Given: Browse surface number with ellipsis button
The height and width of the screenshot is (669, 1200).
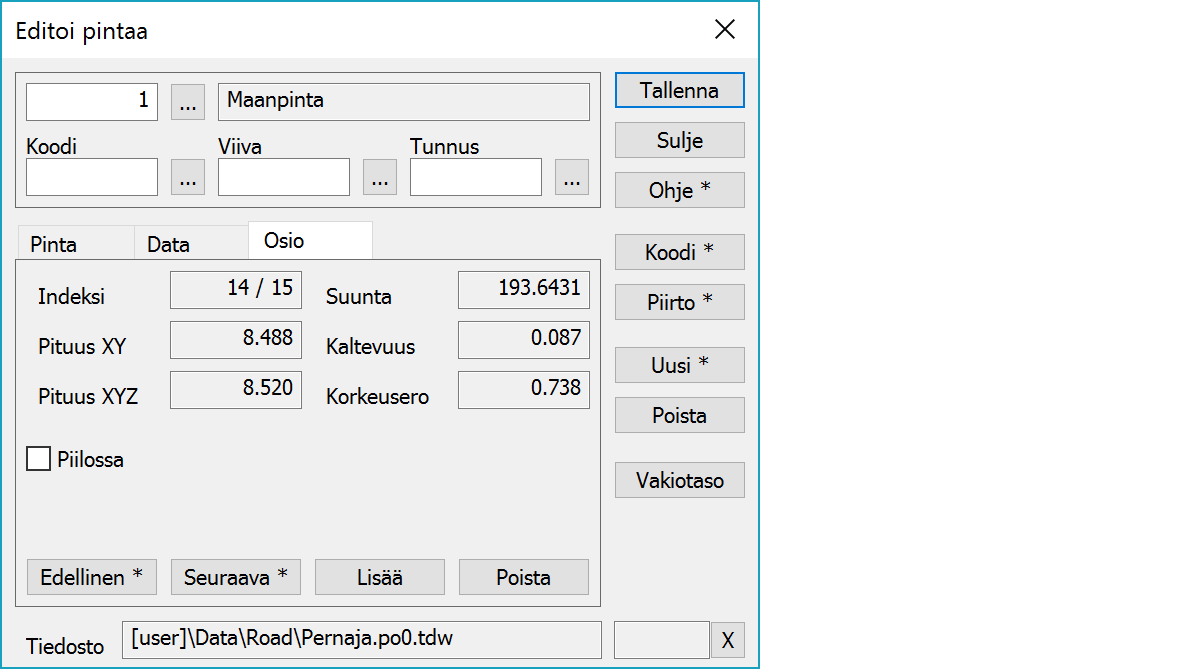Looking at the screenshot, I should point(188,102).
